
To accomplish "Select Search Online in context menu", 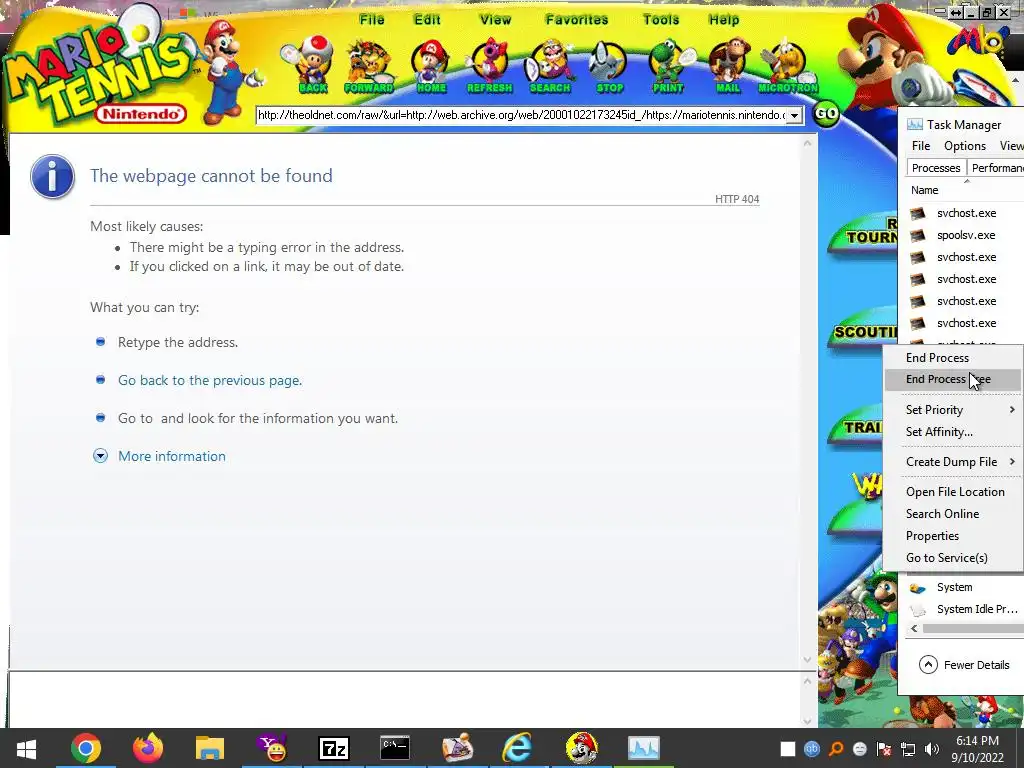I will [x=953, y=514].
